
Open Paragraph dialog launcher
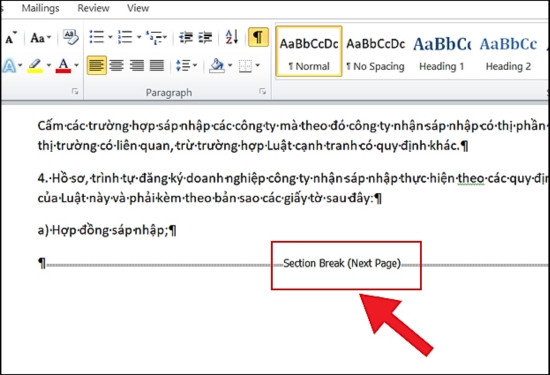click(262, 91)
